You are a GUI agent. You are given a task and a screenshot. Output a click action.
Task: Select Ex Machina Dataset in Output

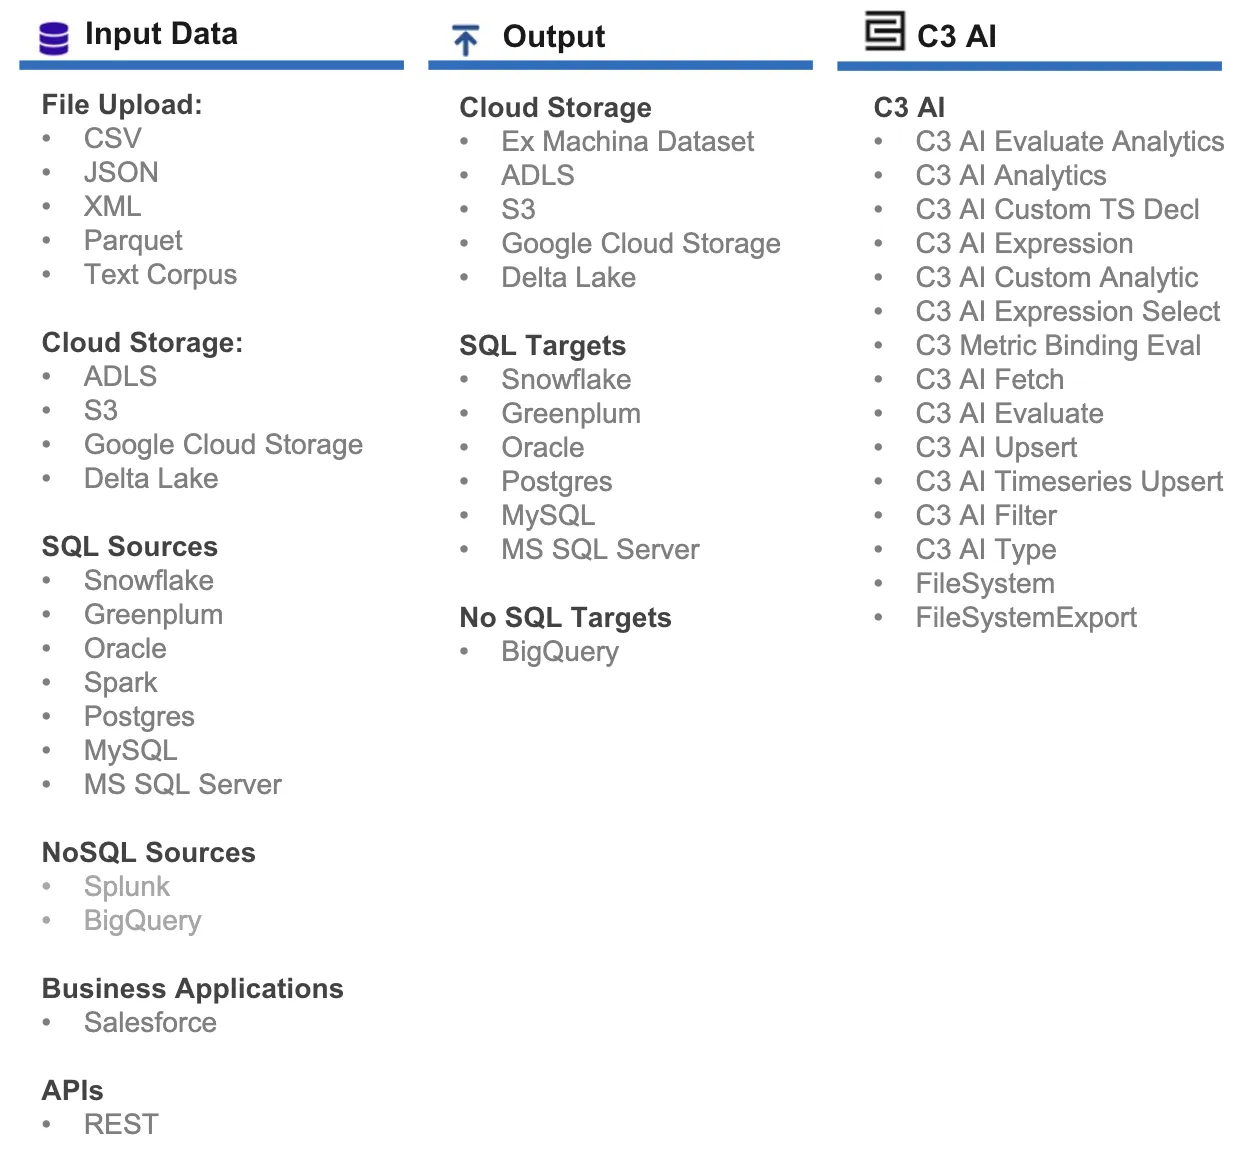(x=627, y=141)
